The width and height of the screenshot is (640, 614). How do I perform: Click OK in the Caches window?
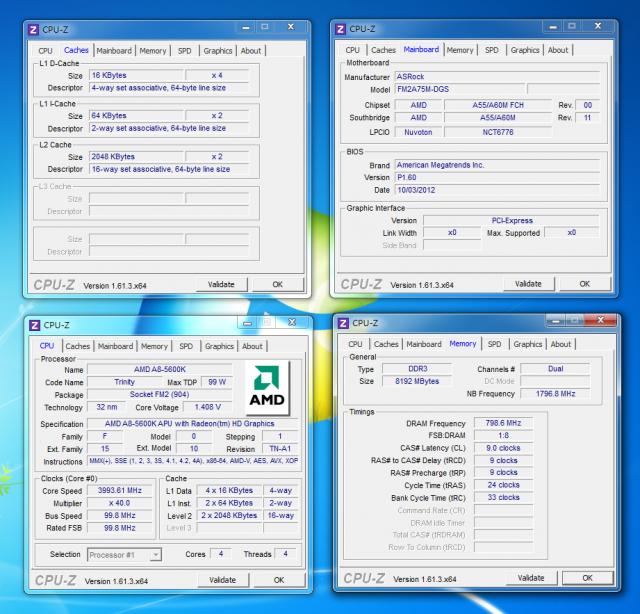[x=278, y=285]
